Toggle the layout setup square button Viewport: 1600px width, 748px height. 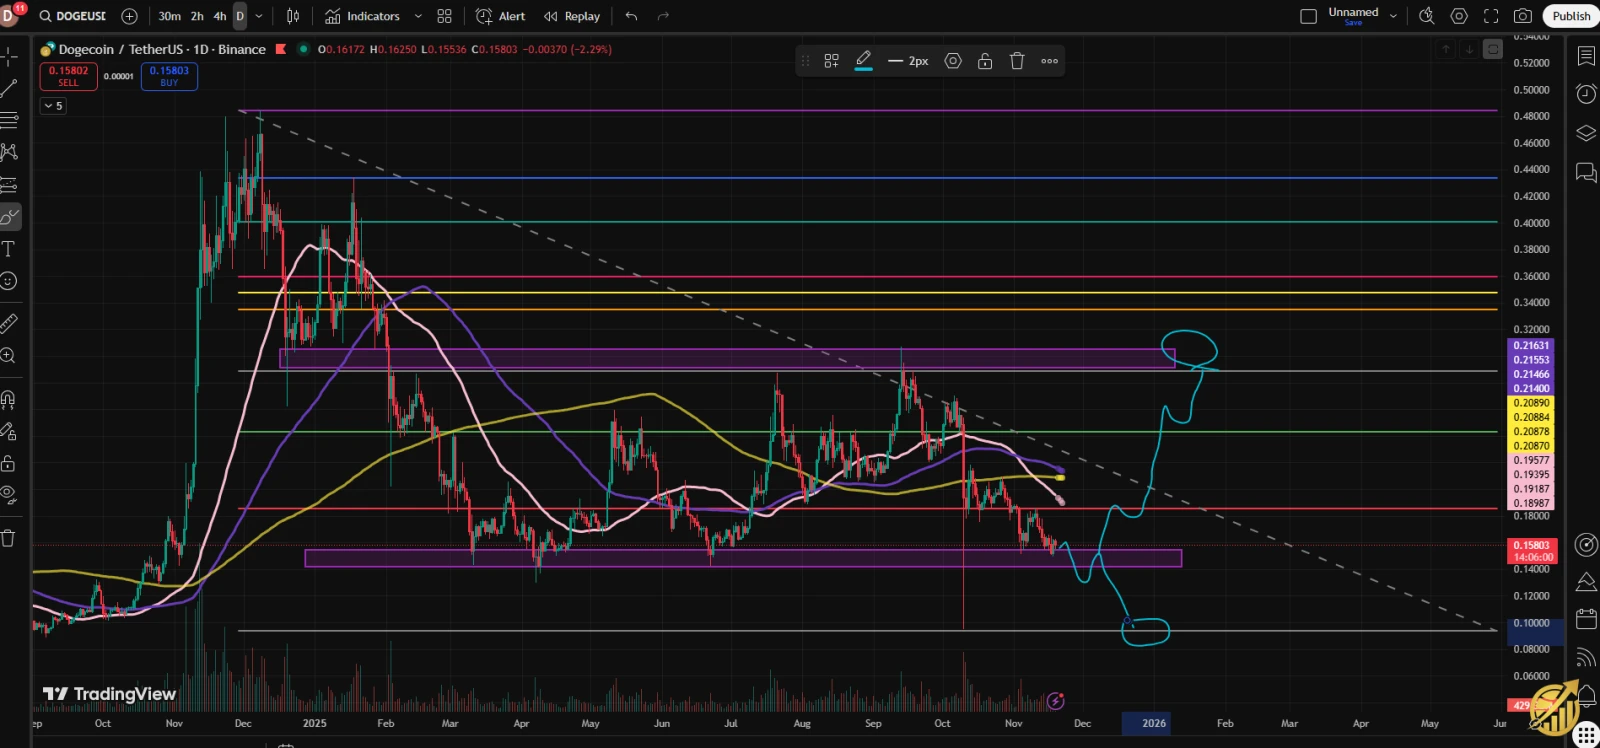[x=1308, y=16]
